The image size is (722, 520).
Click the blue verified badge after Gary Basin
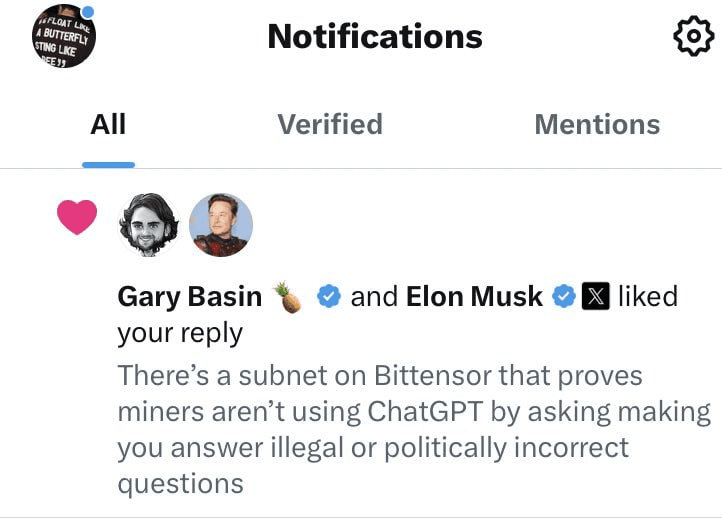coord(329,296)
